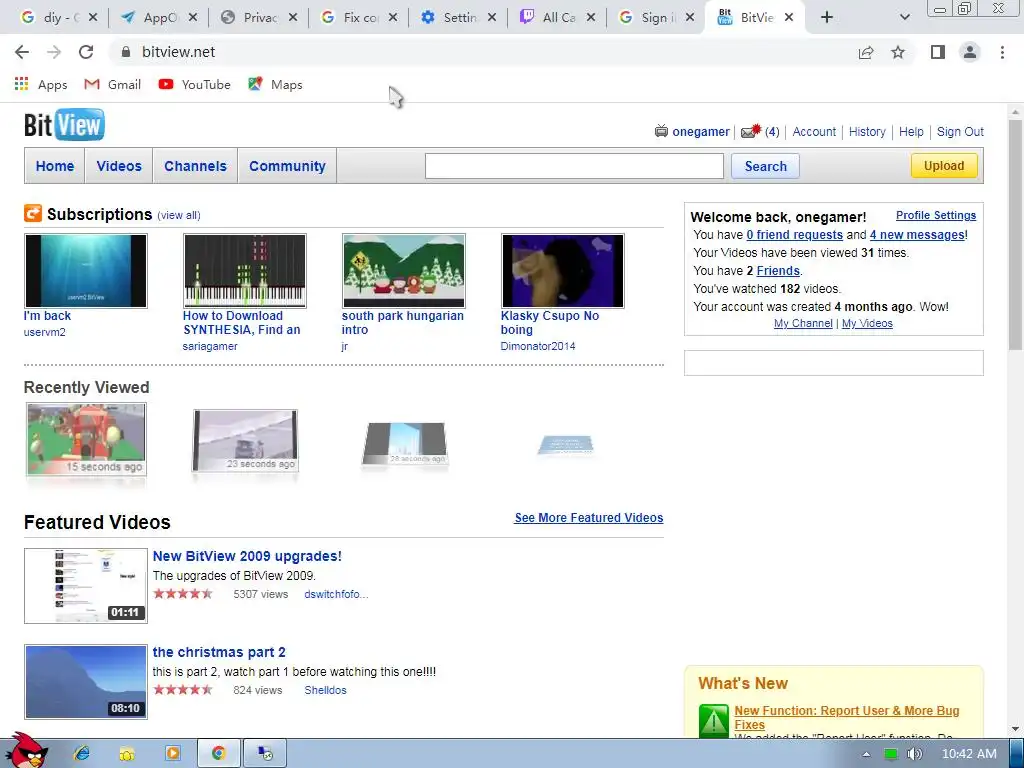Open 'the christmas part 2' video title
Image resolution: width=1024 pixels, height=768 pixels.
219,652
